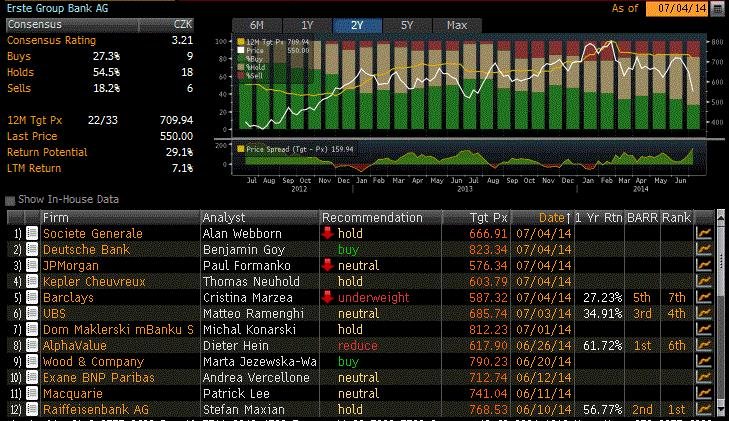Select Alan Webborn analyst cell
Viewport: 729px width, 421px height.
coord(242,233)
